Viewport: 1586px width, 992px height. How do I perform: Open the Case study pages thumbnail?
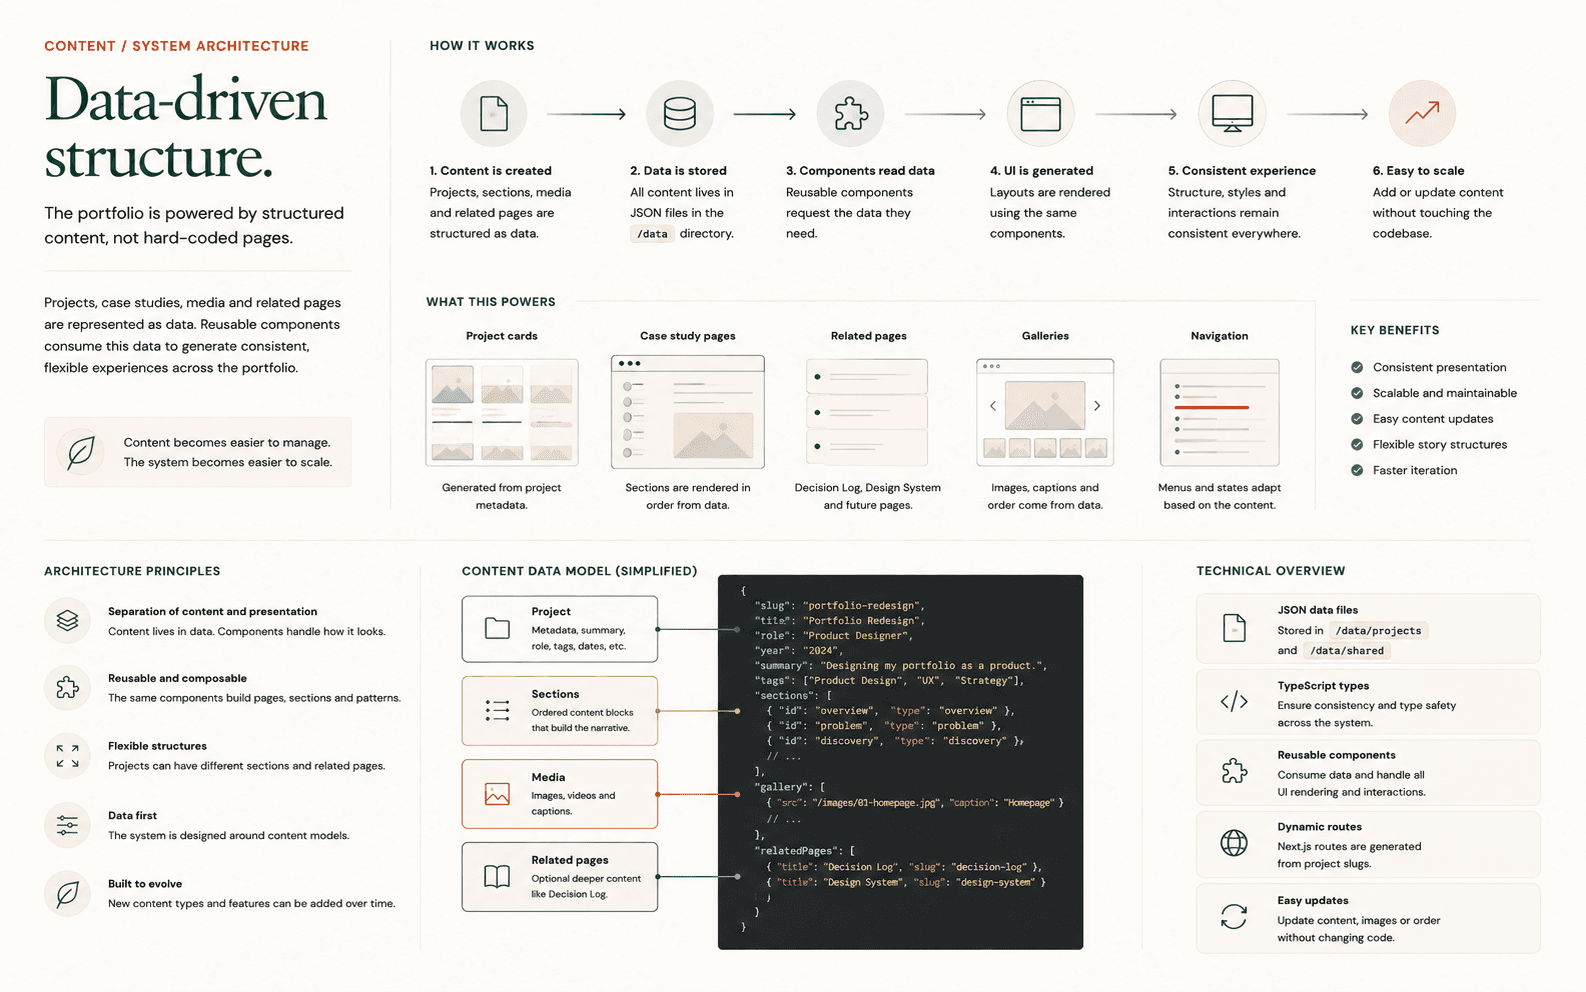688,412
